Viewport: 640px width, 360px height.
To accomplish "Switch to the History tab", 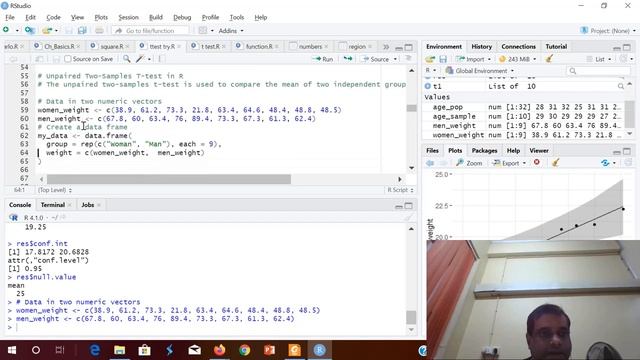I will pos(482,47).
